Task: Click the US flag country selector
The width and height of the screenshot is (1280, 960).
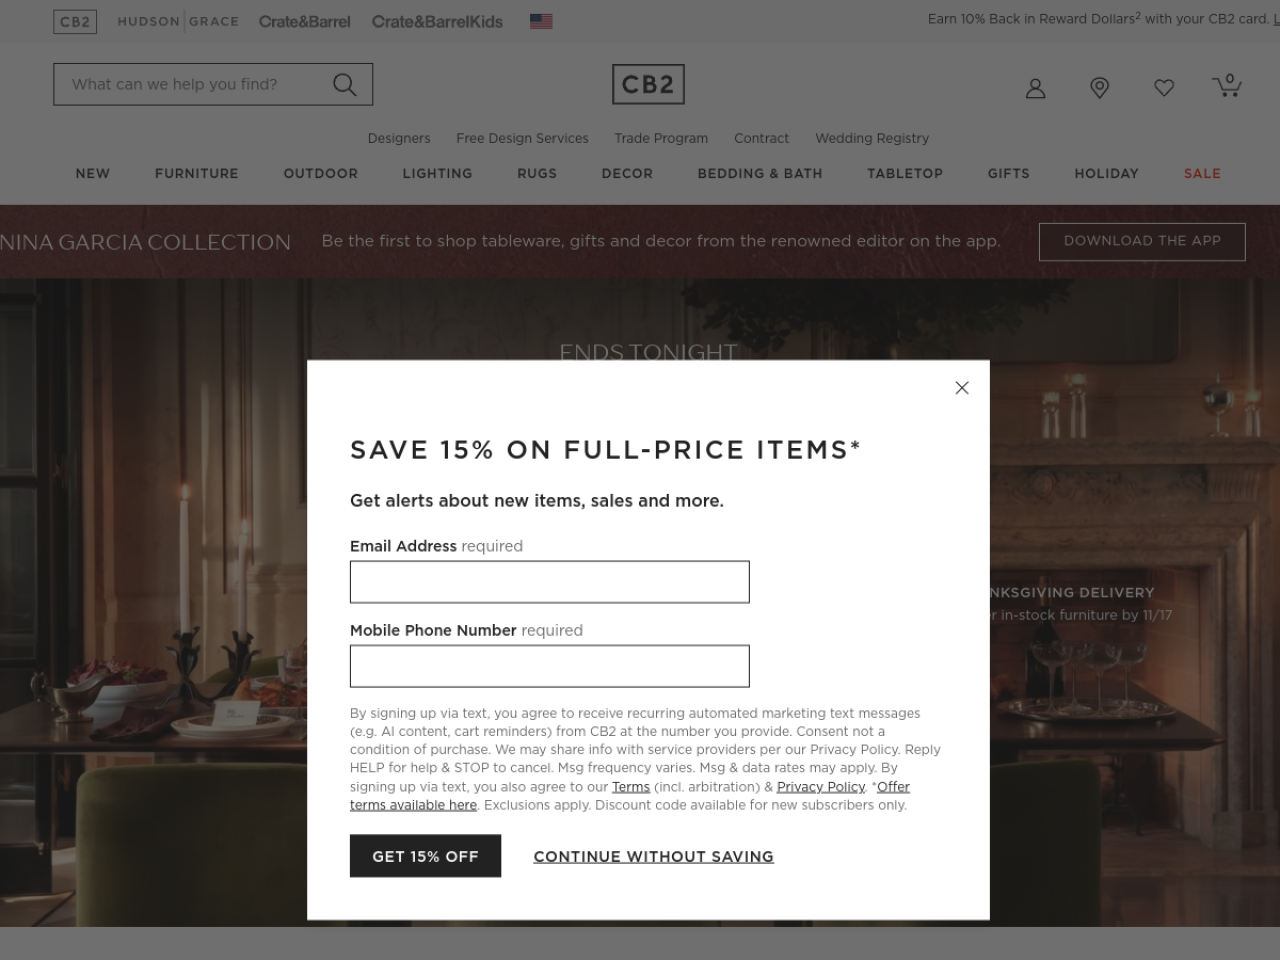Action: pyautogui.click(x=541, y=21)
